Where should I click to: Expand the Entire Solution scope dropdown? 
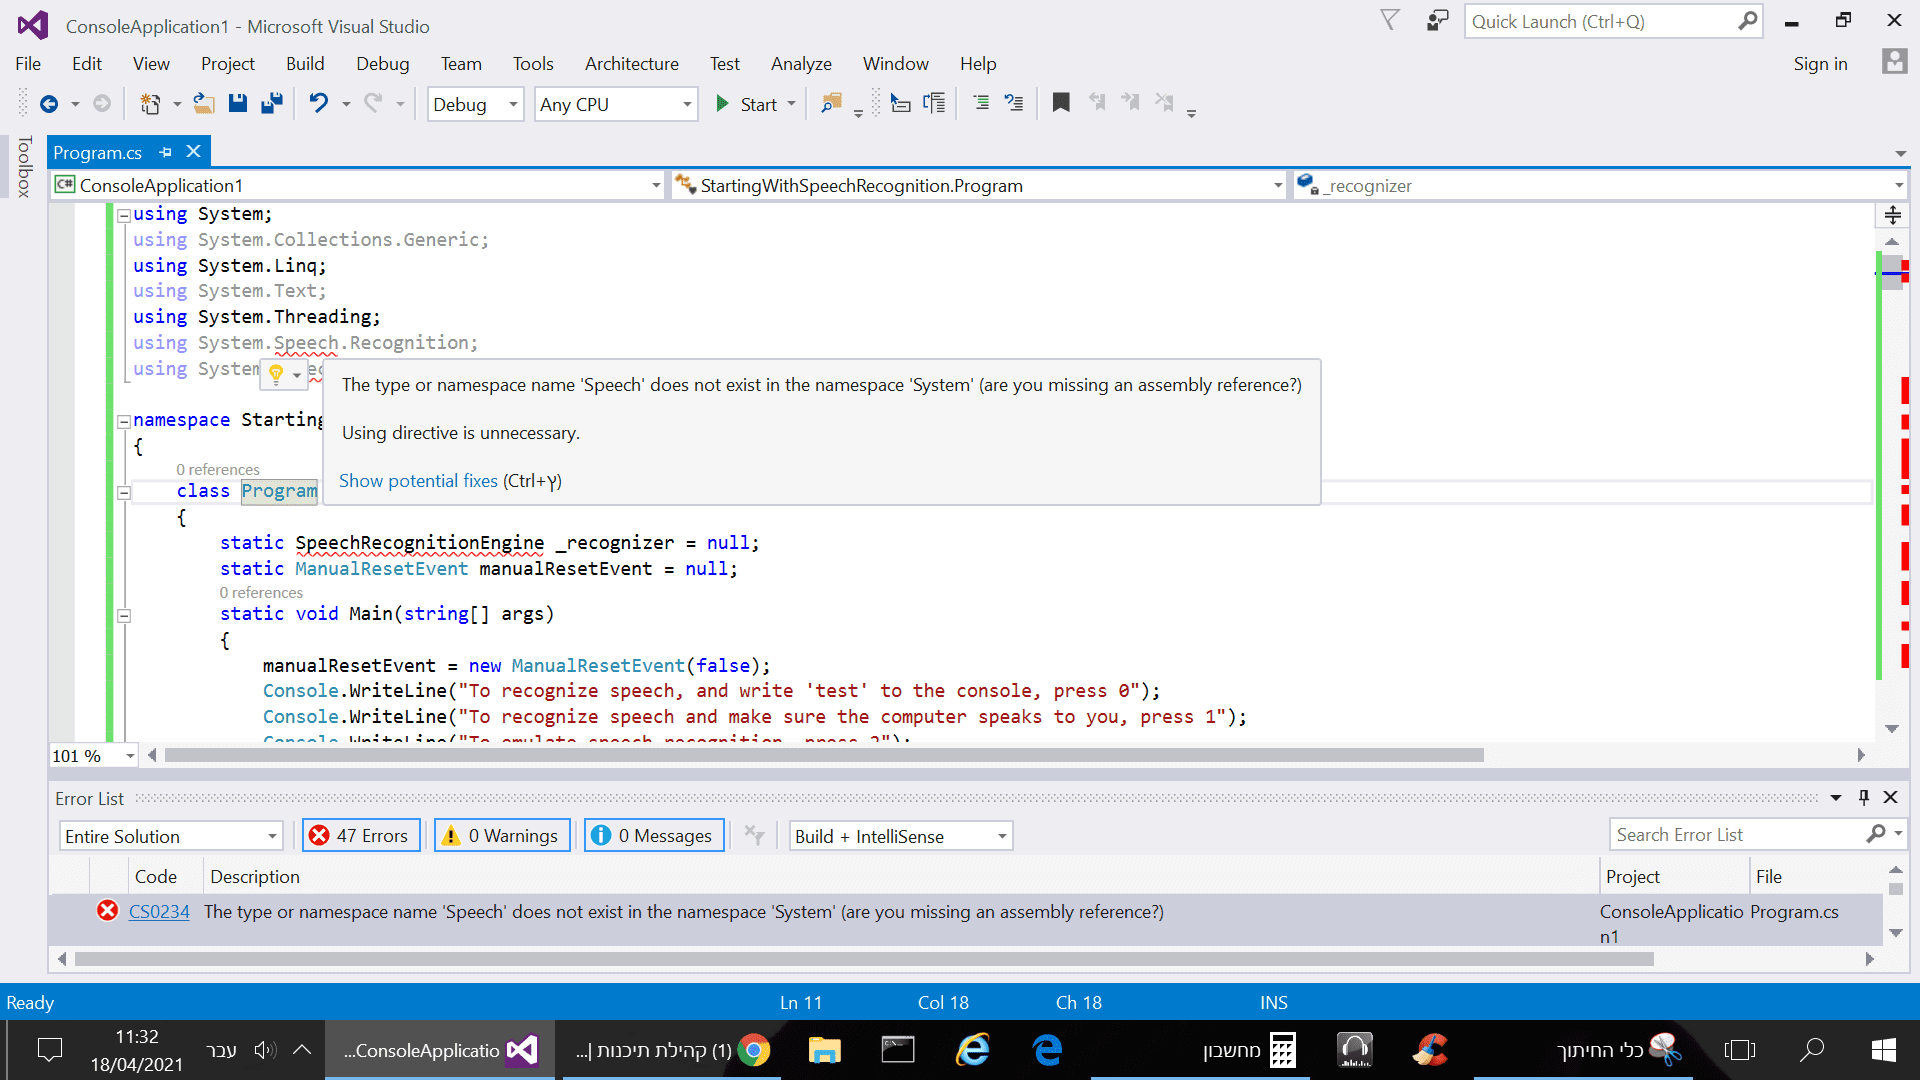[x=170, y=836]
